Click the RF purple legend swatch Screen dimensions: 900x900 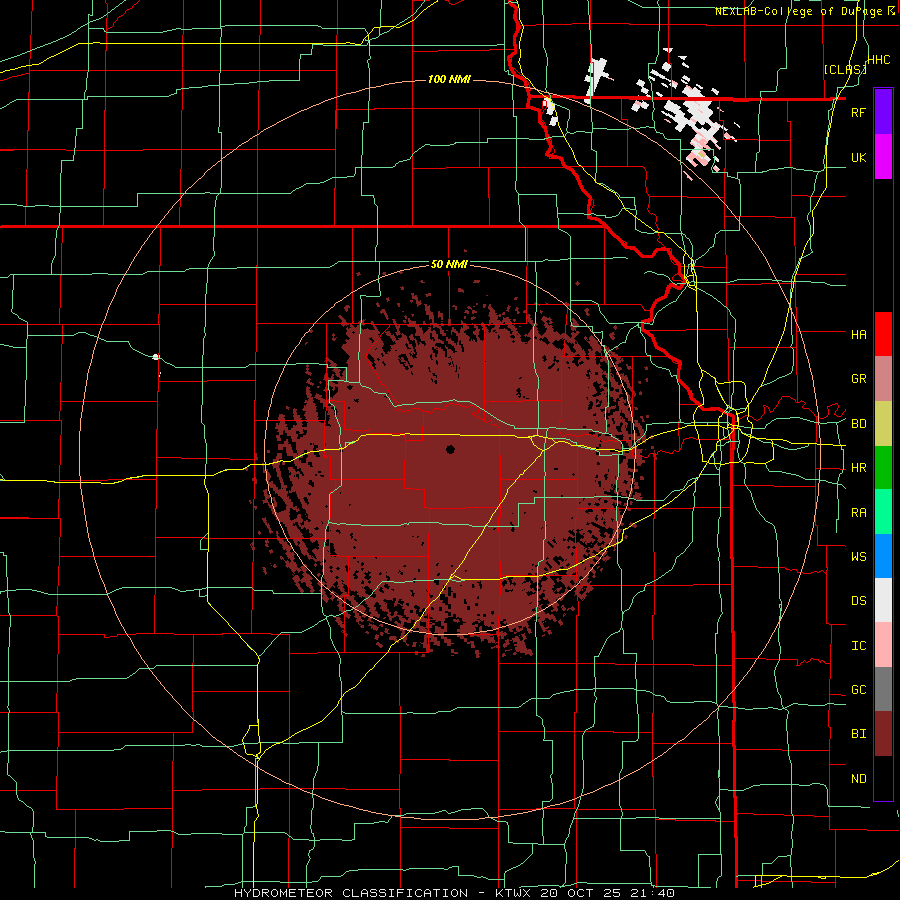[x=883, y=112]
